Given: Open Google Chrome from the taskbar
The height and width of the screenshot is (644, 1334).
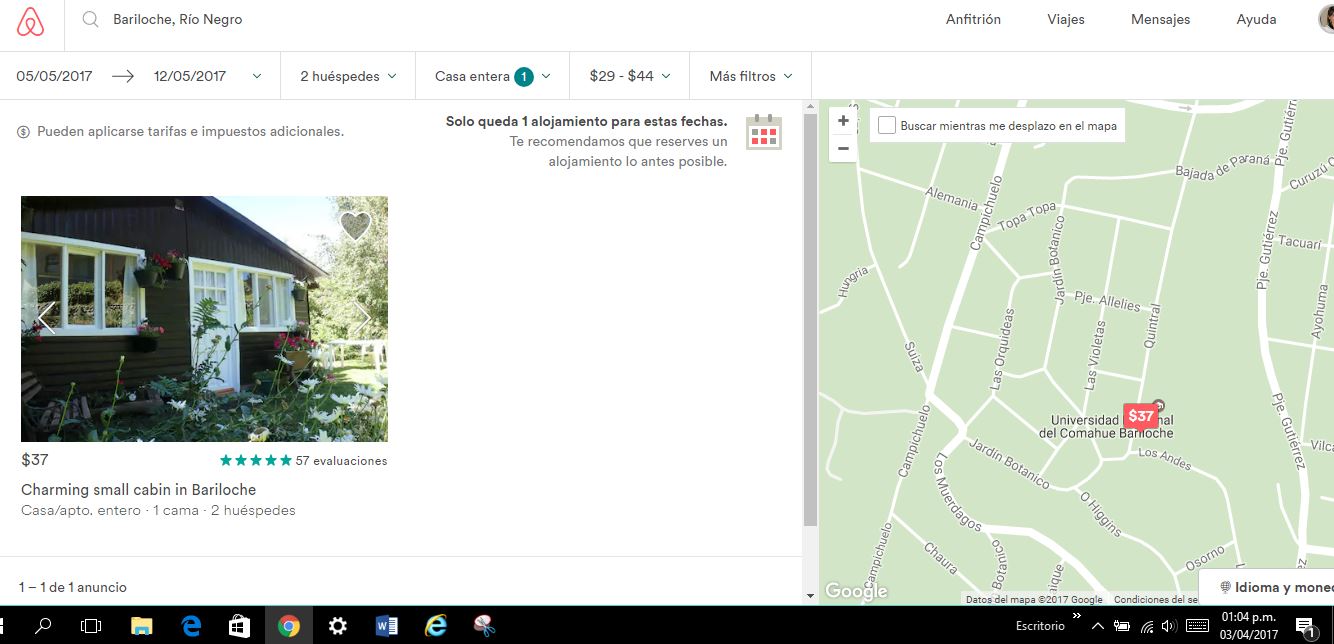Looking at the screenshot, I should [x=289, y=626].
